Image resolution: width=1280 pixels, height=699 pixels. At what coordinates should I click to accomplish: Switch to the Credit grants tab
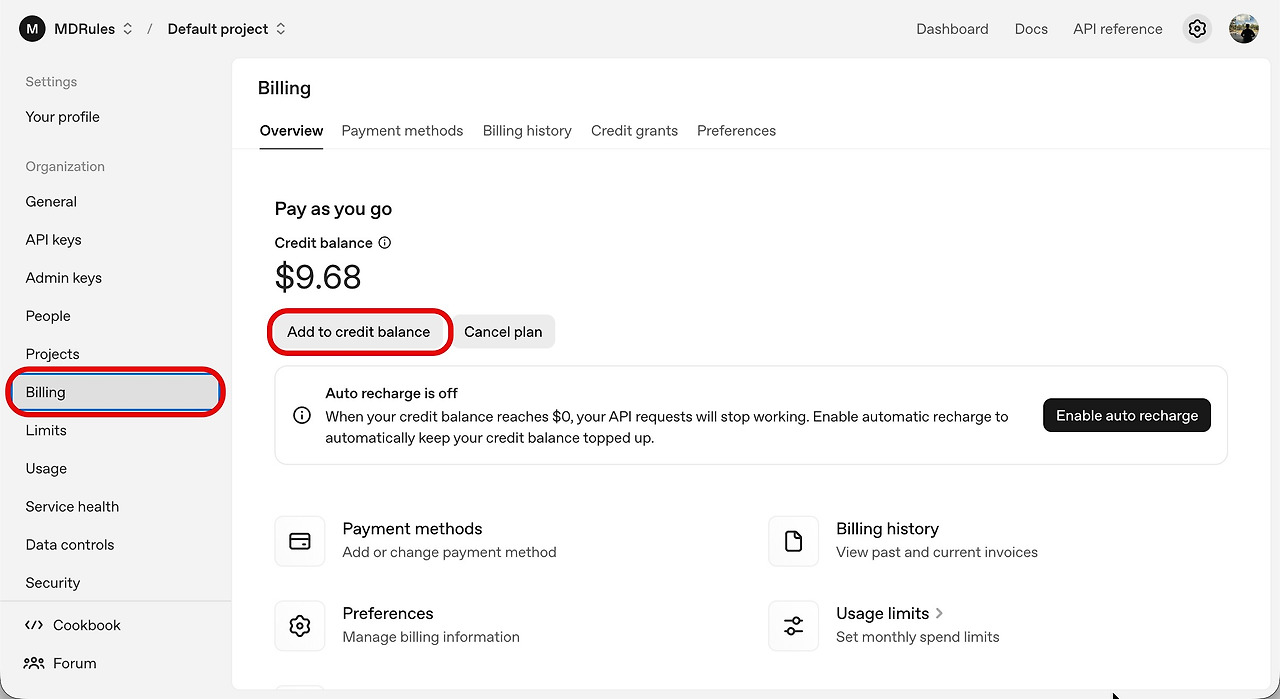(x=634, y=131)
